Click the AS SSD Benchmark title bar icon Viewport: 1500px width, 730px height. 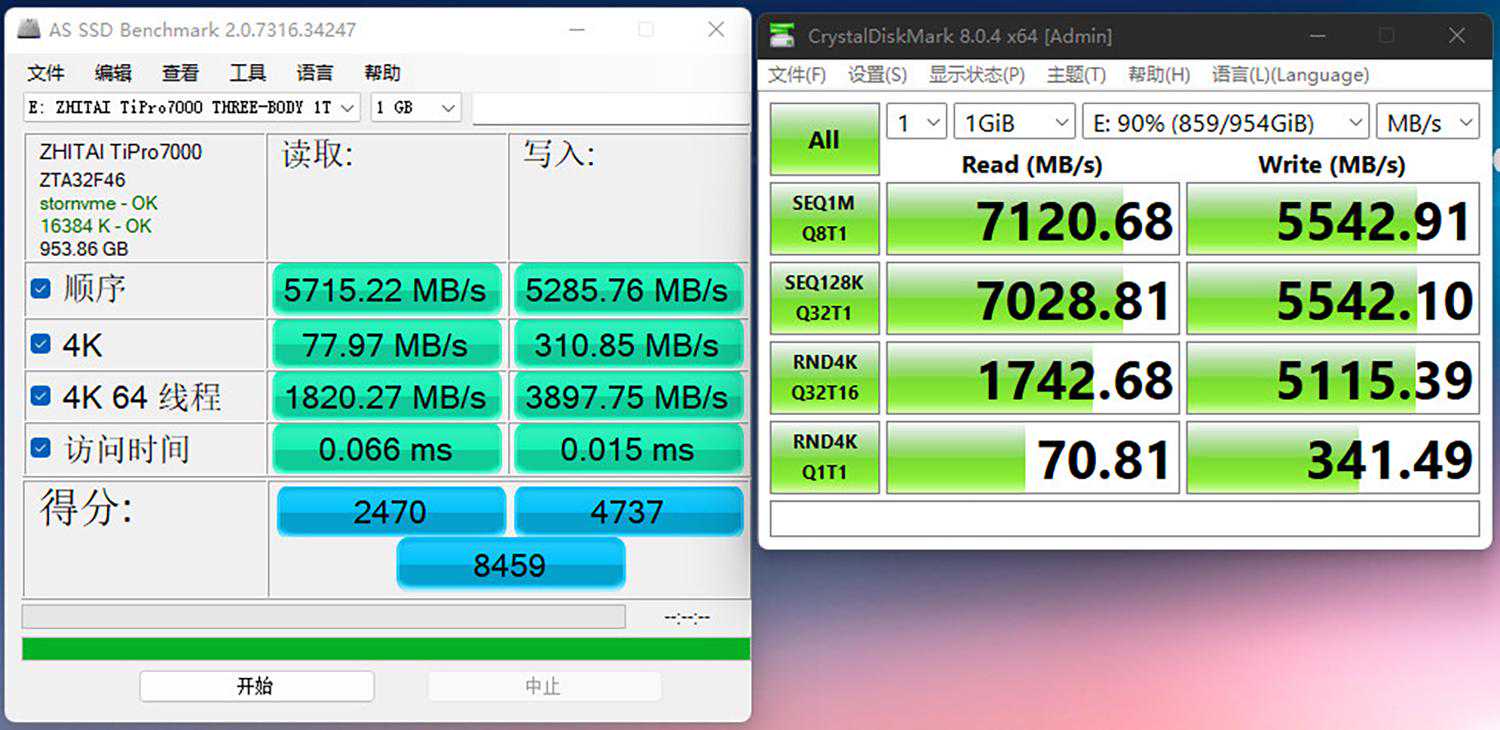(32, 30)
